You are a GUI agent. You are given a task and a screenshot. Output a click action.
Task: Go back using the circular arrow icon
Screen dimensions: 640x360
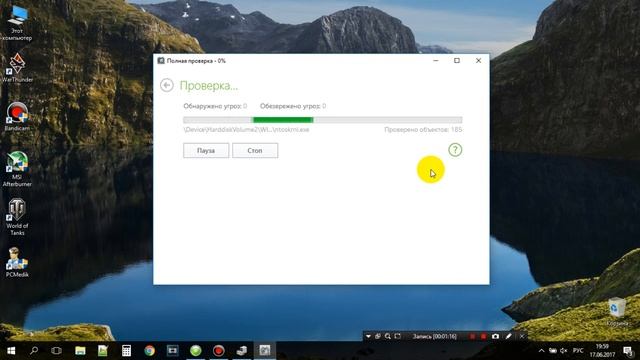coord(167,85)
